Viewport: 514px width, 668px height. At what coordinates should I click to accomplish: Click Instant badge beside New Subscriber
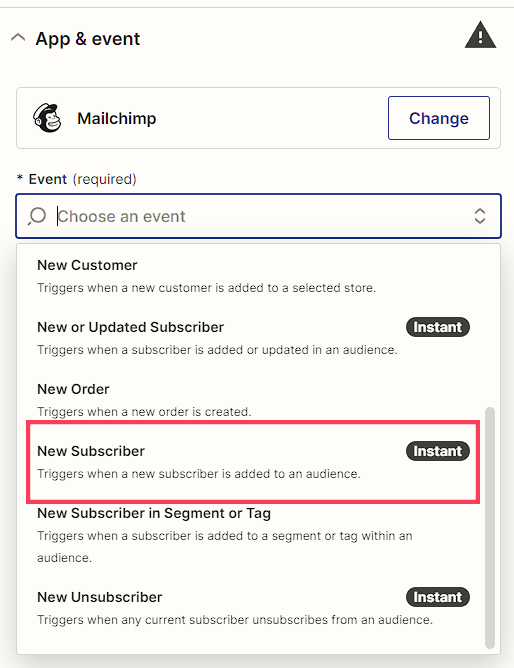coord(438,451)
